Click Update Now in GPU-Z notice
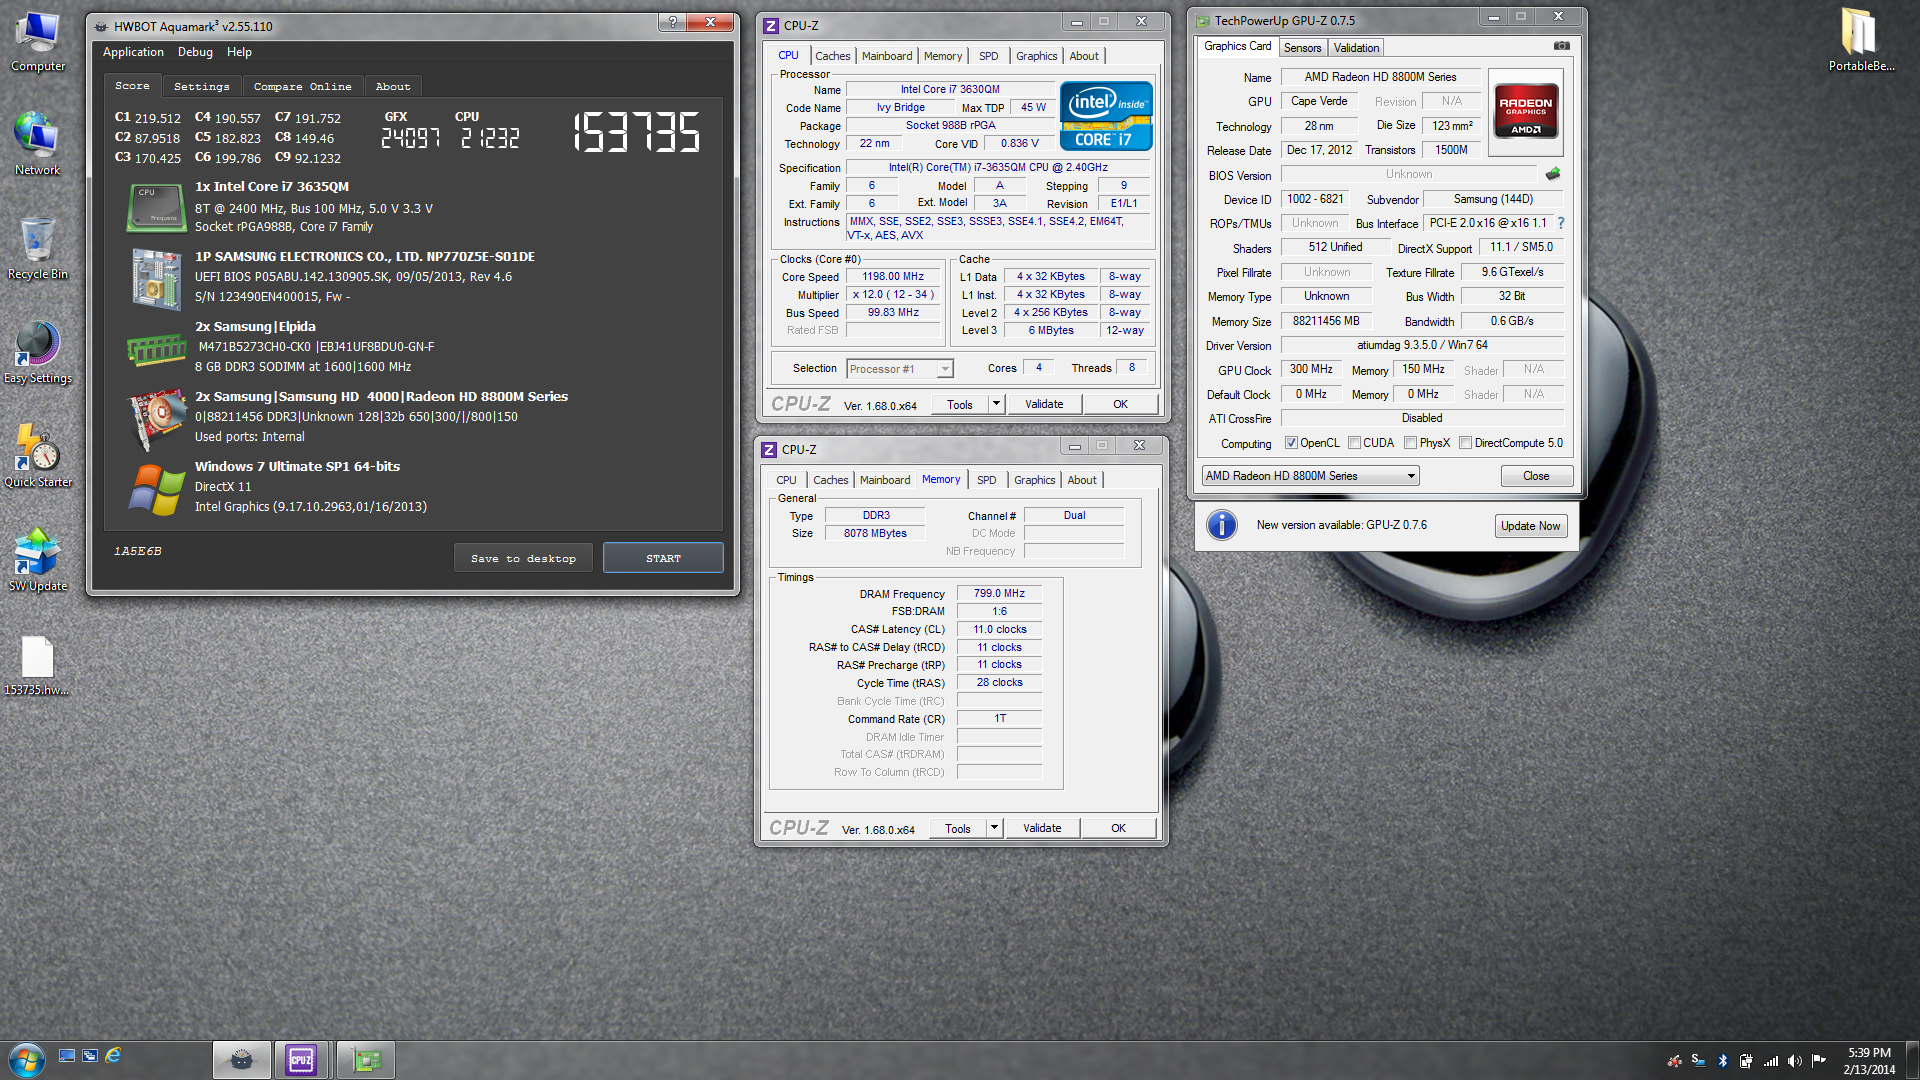 [1530, 526]
